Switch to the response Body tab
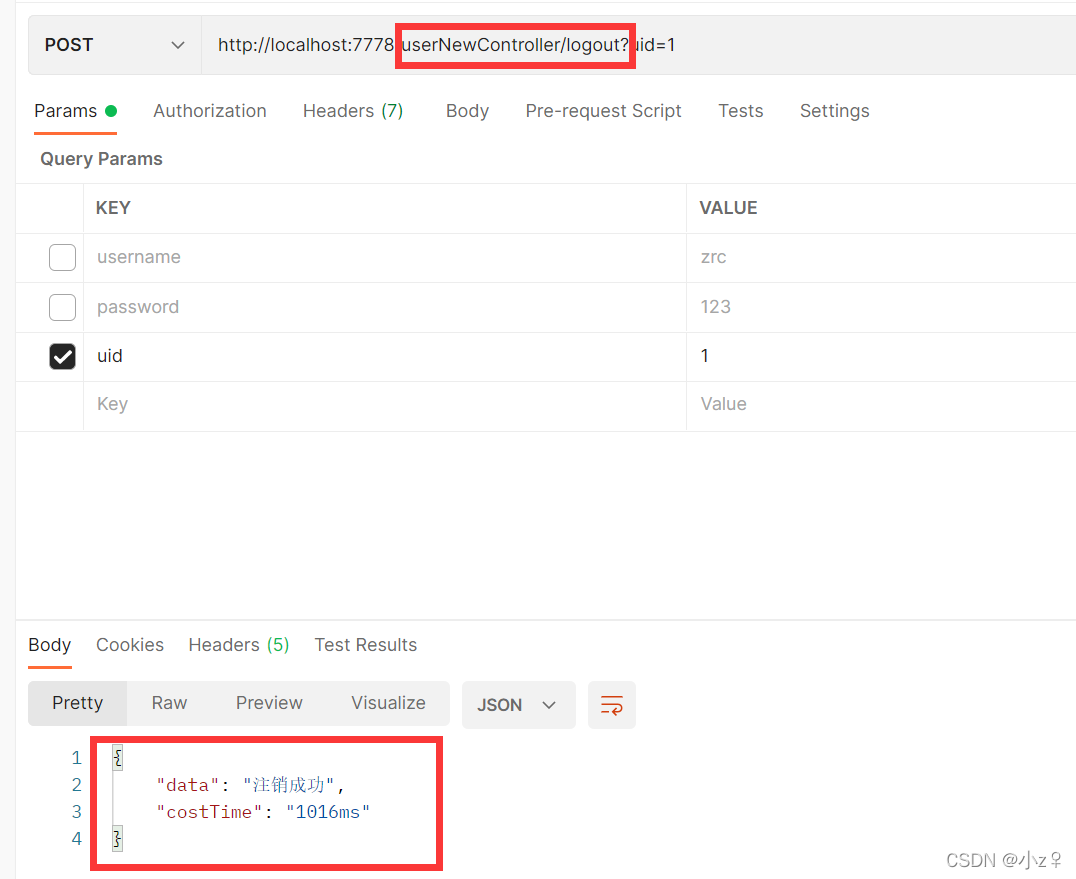The image size is (1076, 879). [x=49, y=645]
